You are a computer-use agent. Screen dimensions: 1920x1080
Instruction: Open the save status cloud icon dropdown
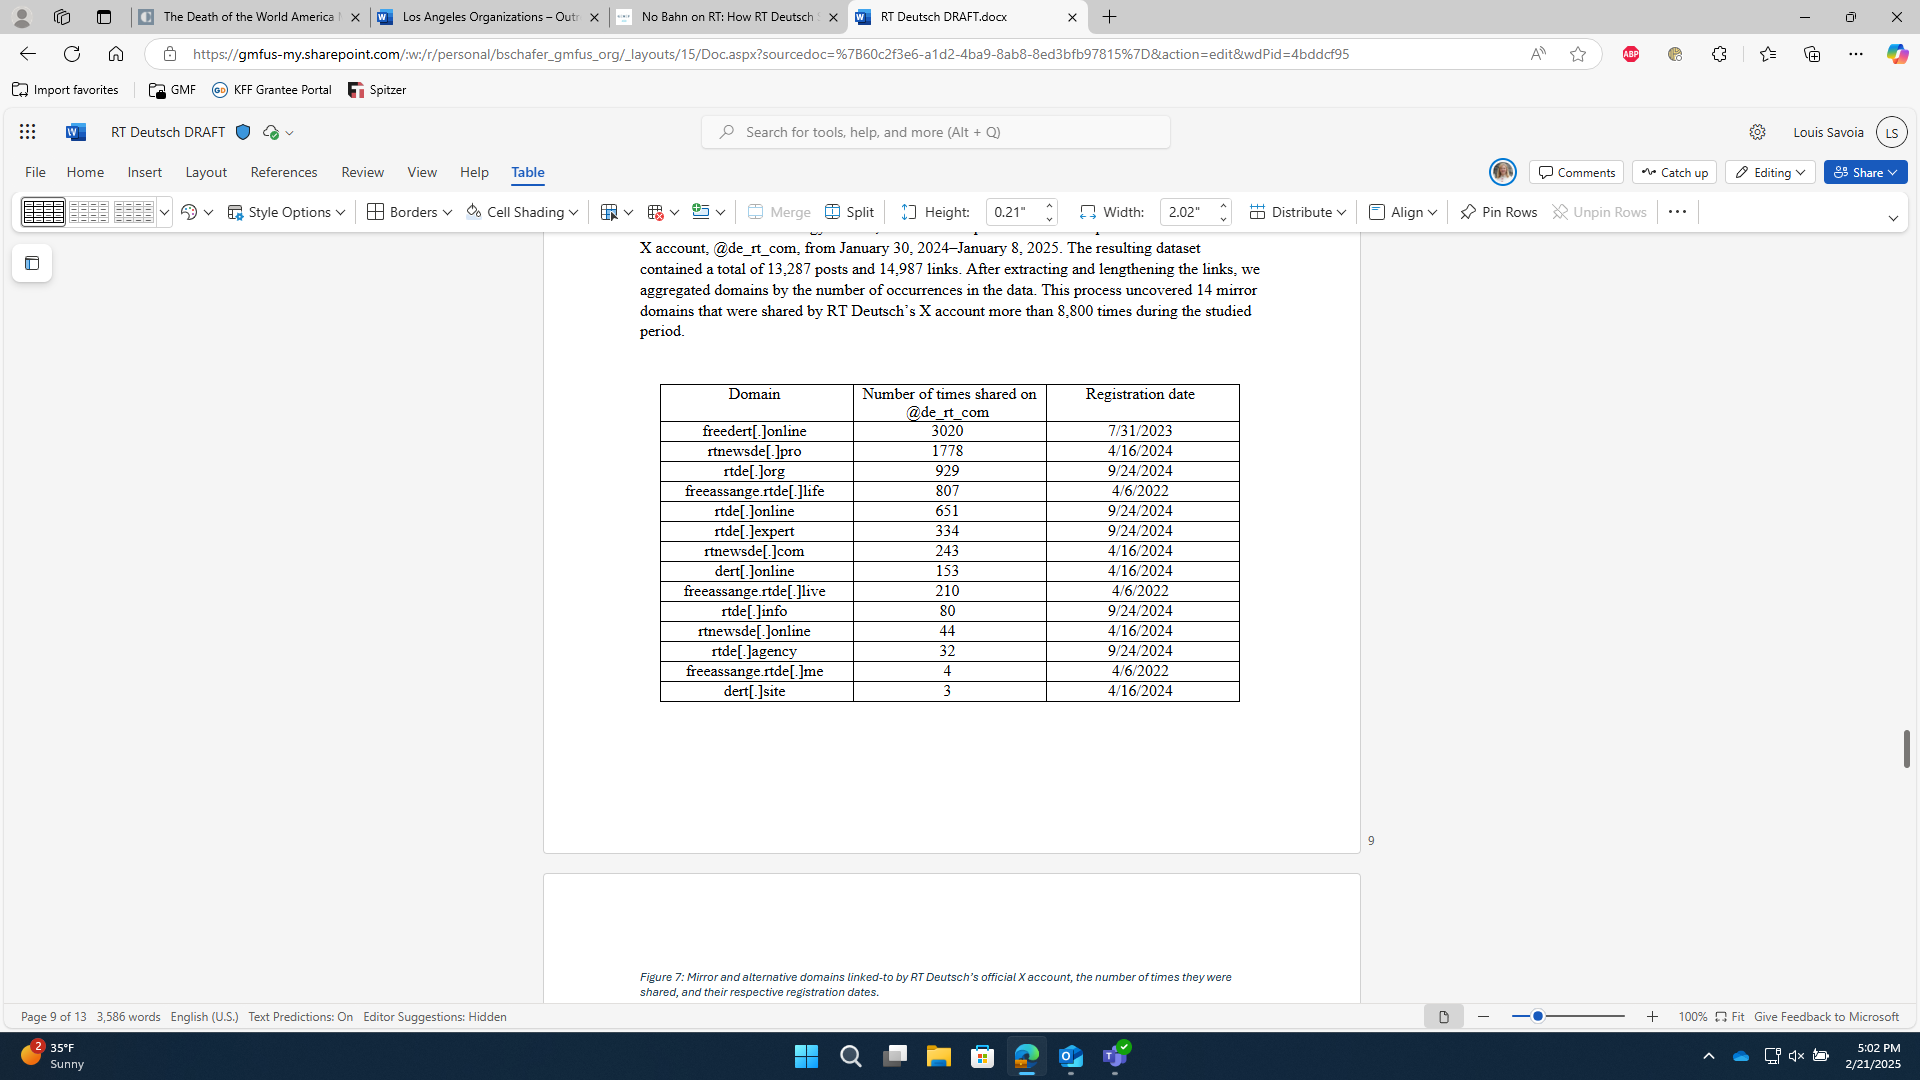tap(278, 132)
